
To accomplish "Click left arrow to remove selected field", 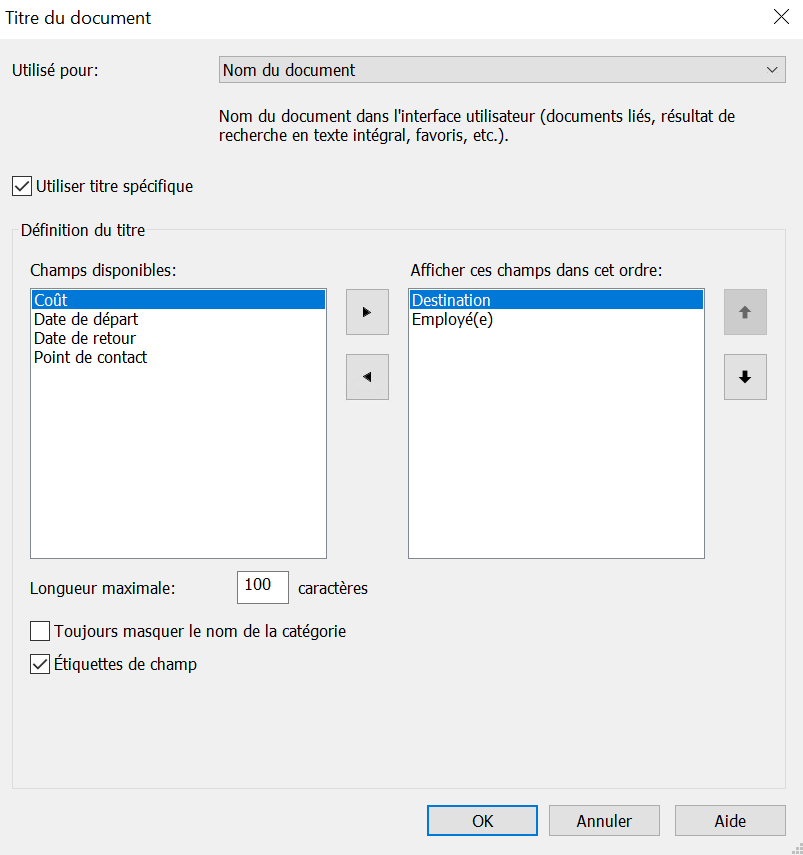I will 367,377.
